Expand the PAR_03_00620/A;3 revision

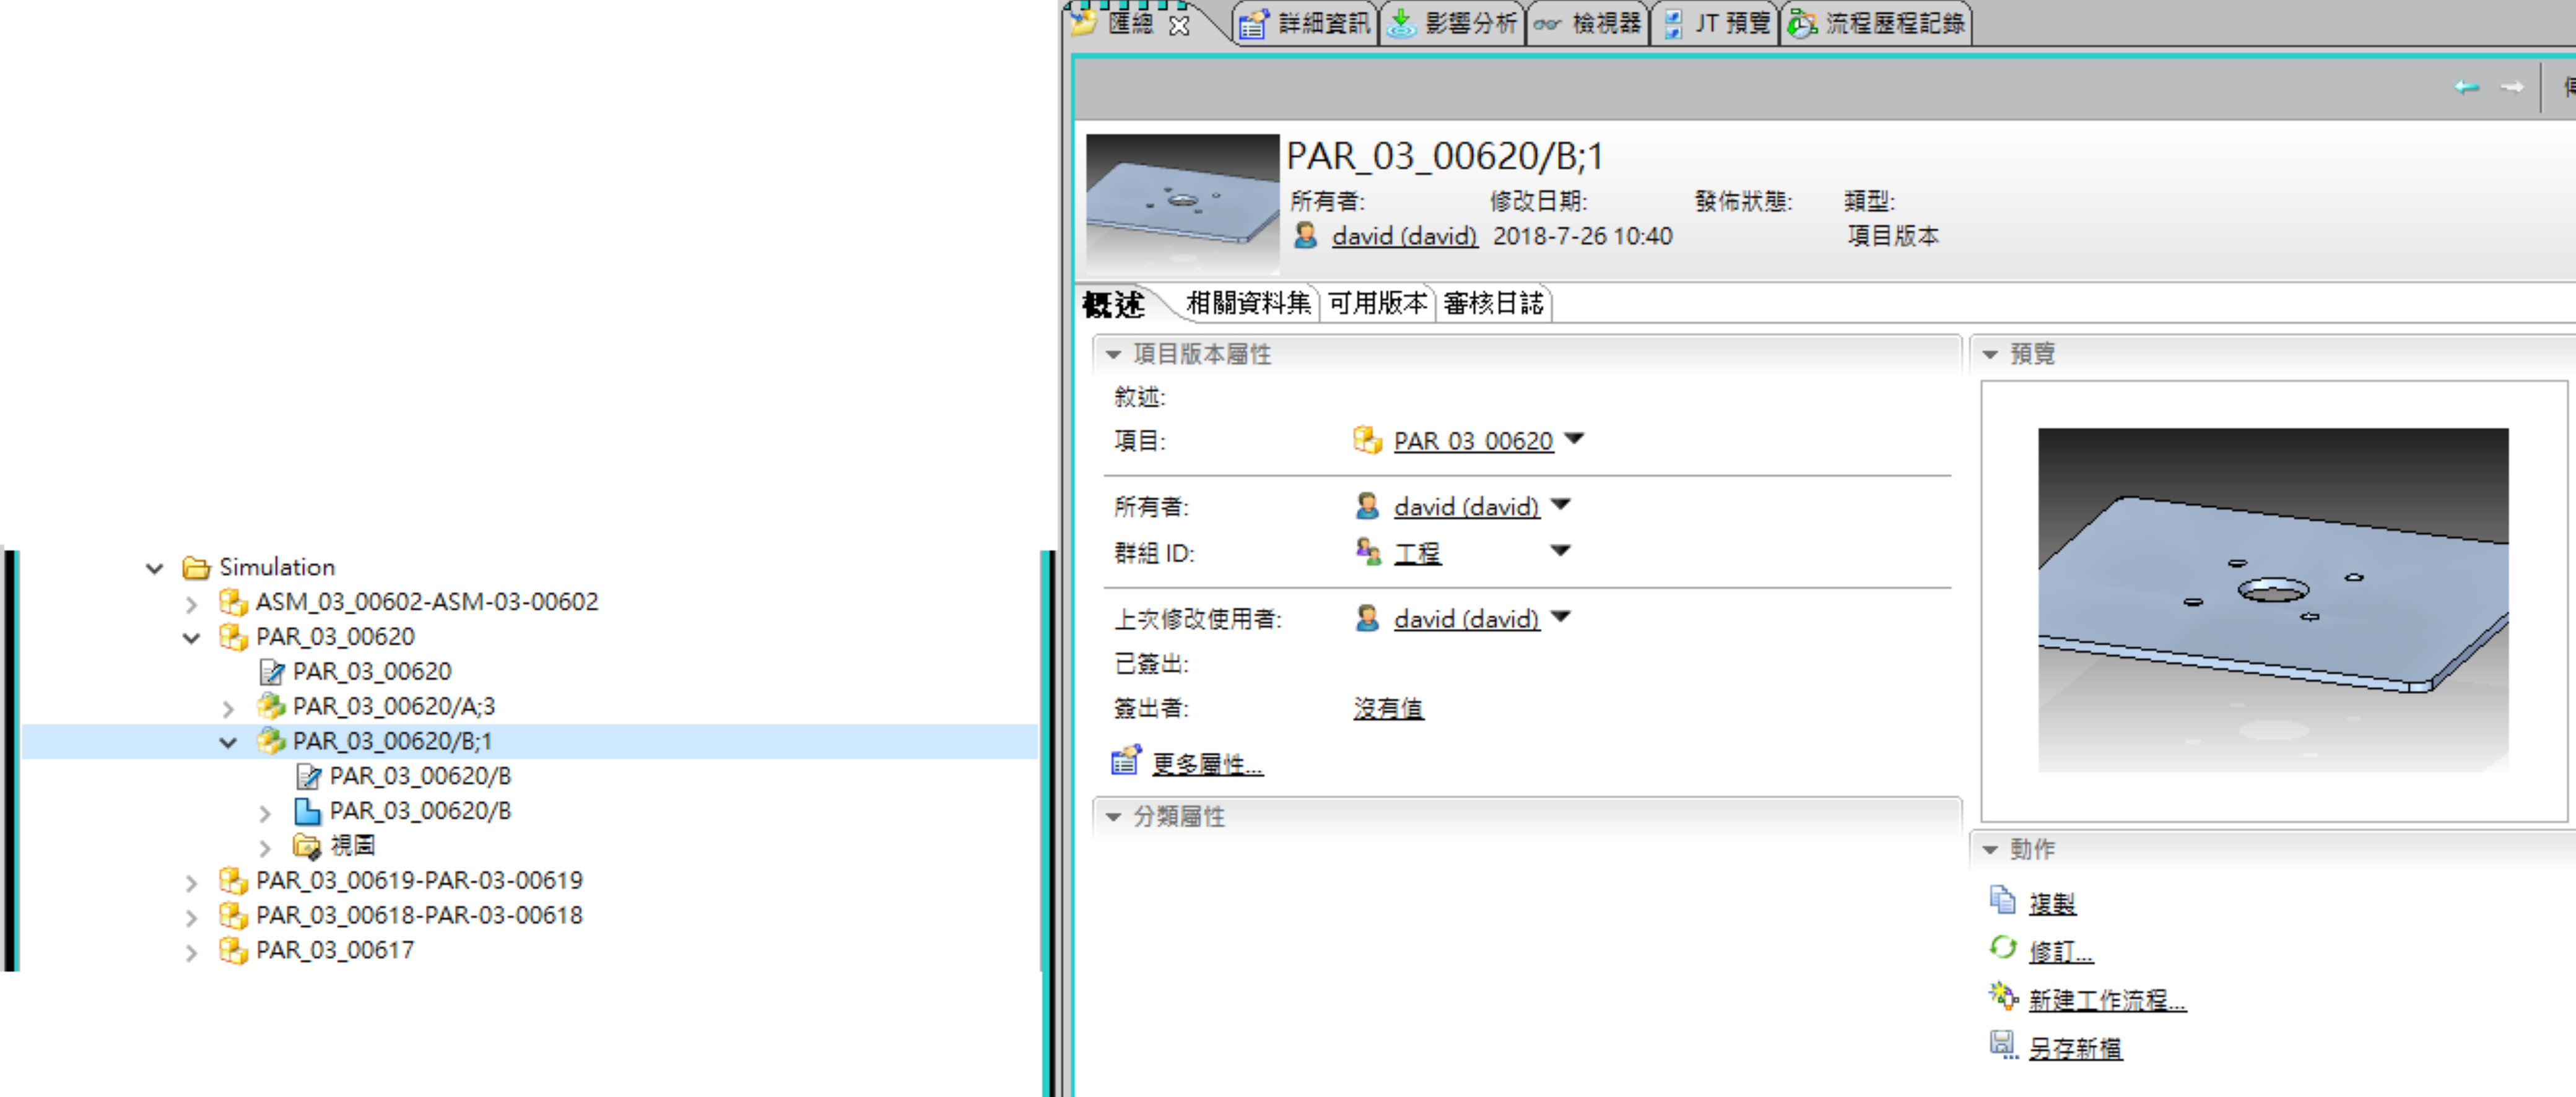tap(228, 708)
